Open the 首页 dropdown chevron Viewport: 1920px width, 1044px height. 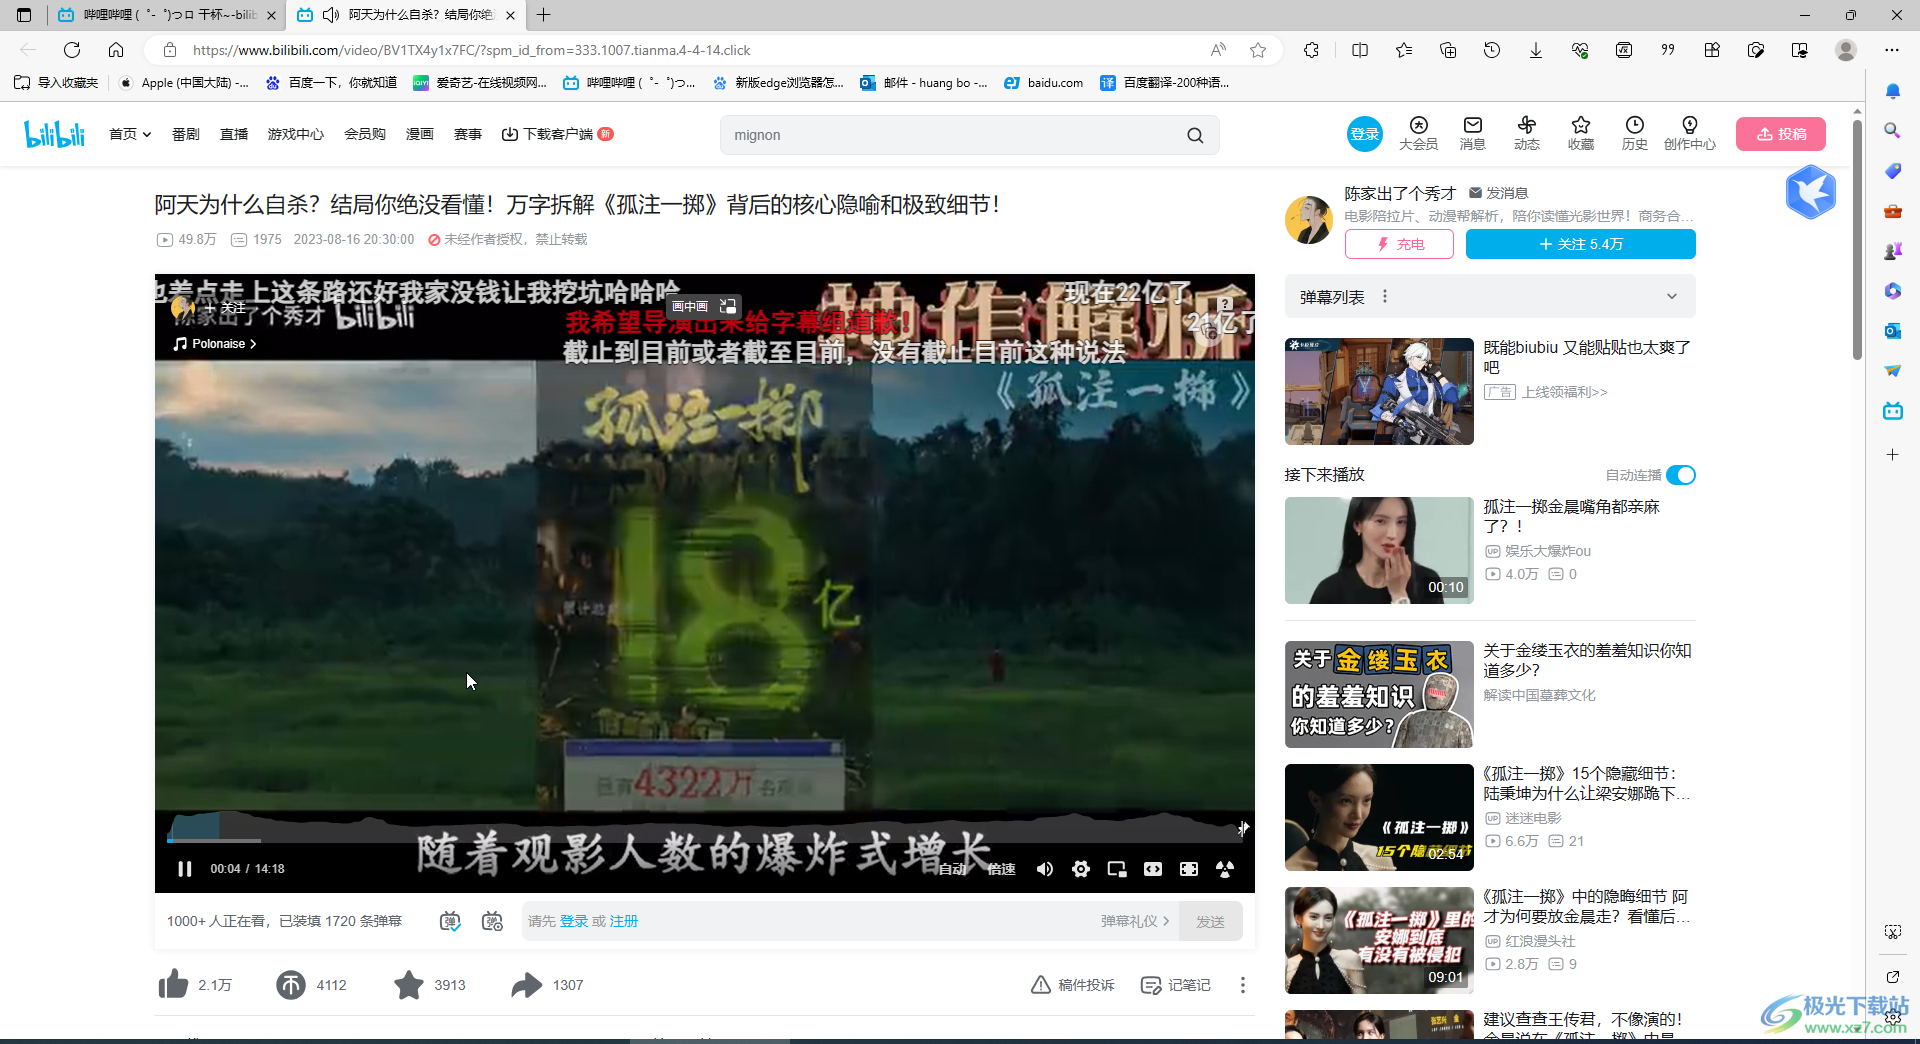click(x=146, y=133)
